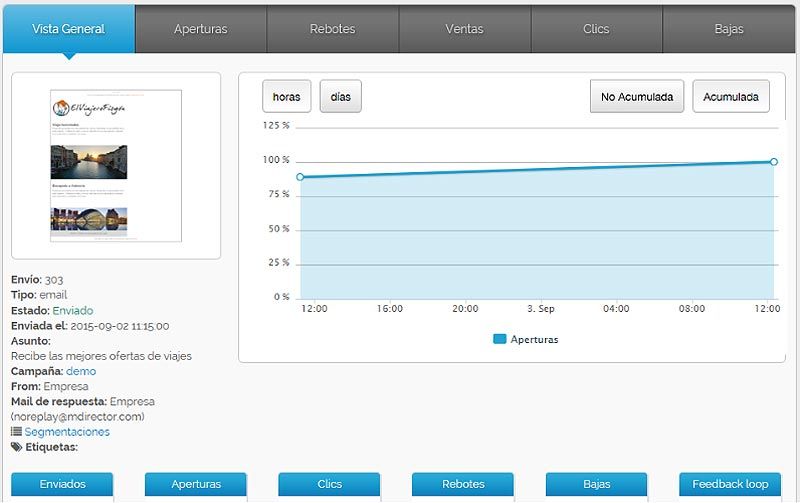
Task: Click the Venice image in email preview
Action: (89, 162)
